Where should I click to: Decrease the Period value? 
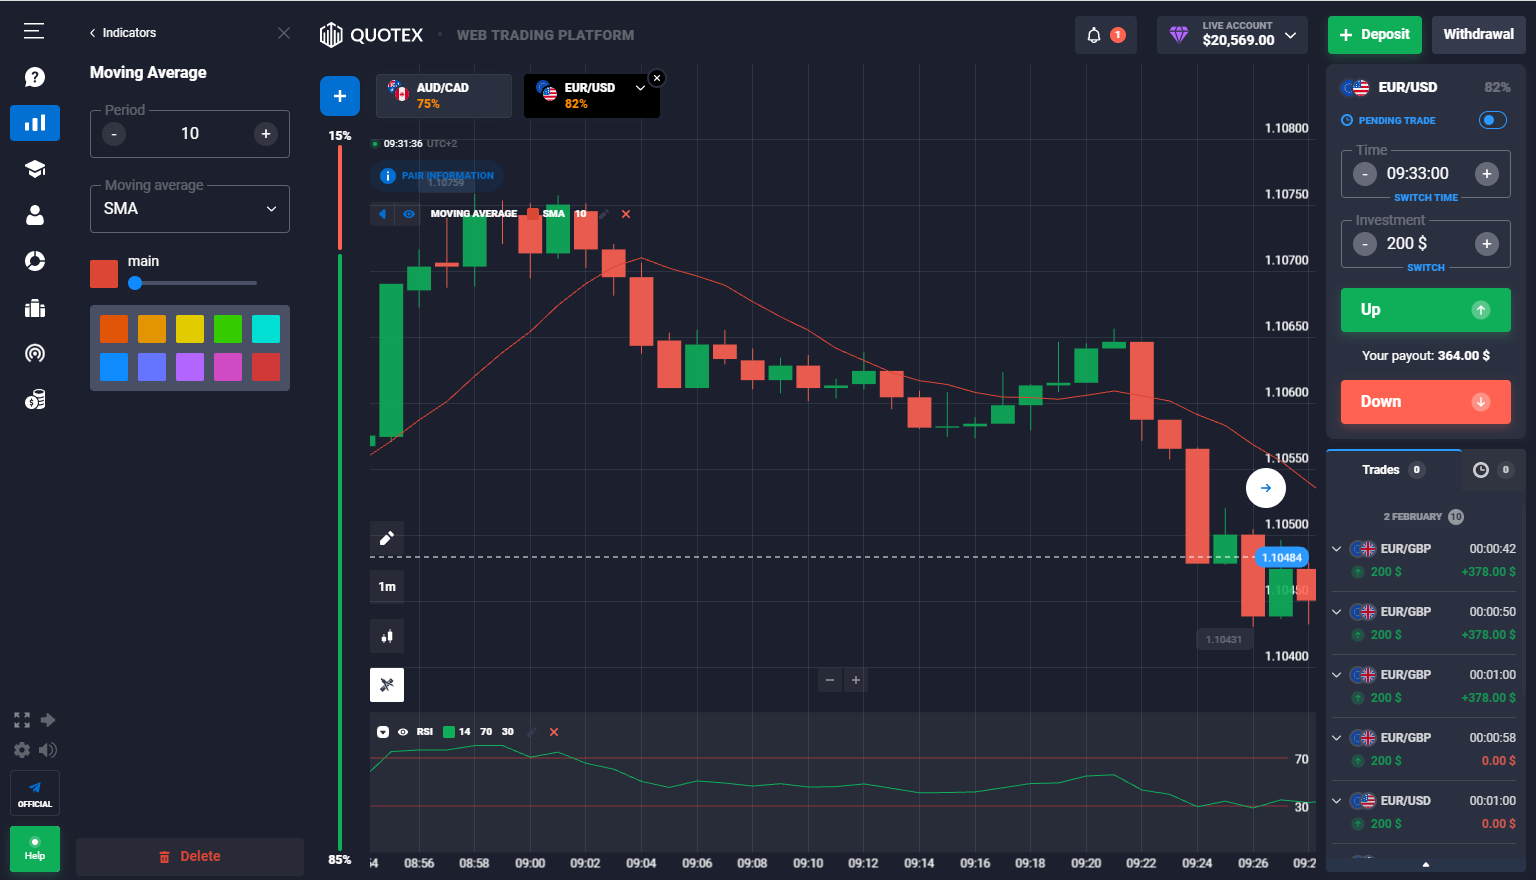114,134
